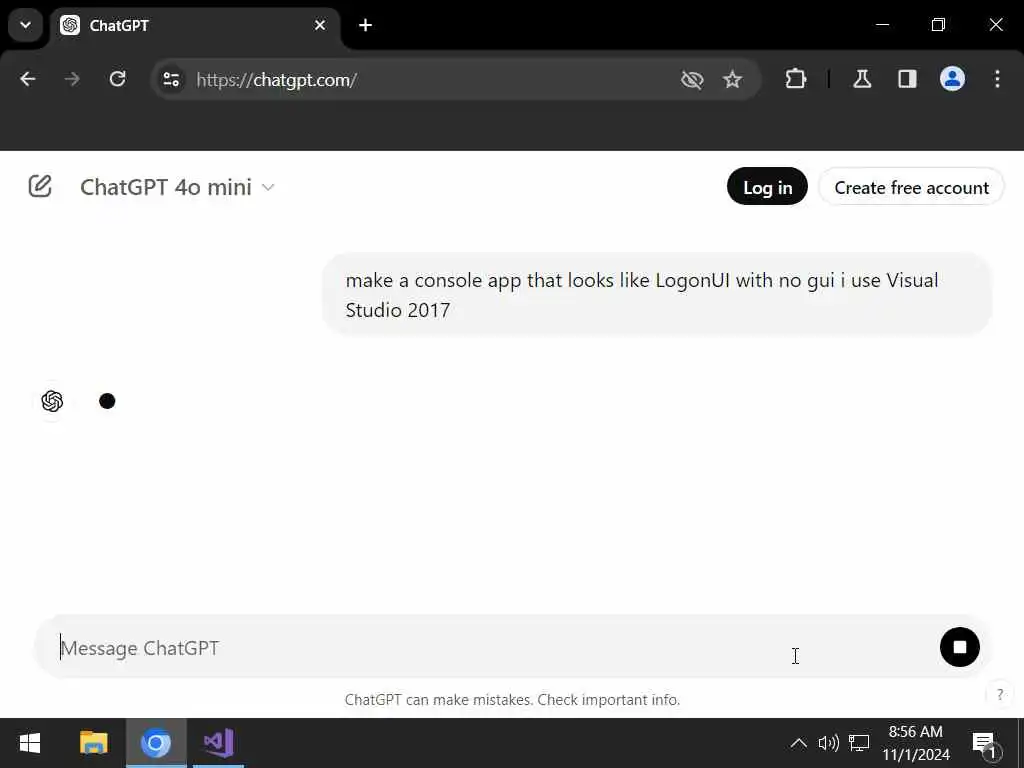Toggle the browser side panel

point(907,80)
